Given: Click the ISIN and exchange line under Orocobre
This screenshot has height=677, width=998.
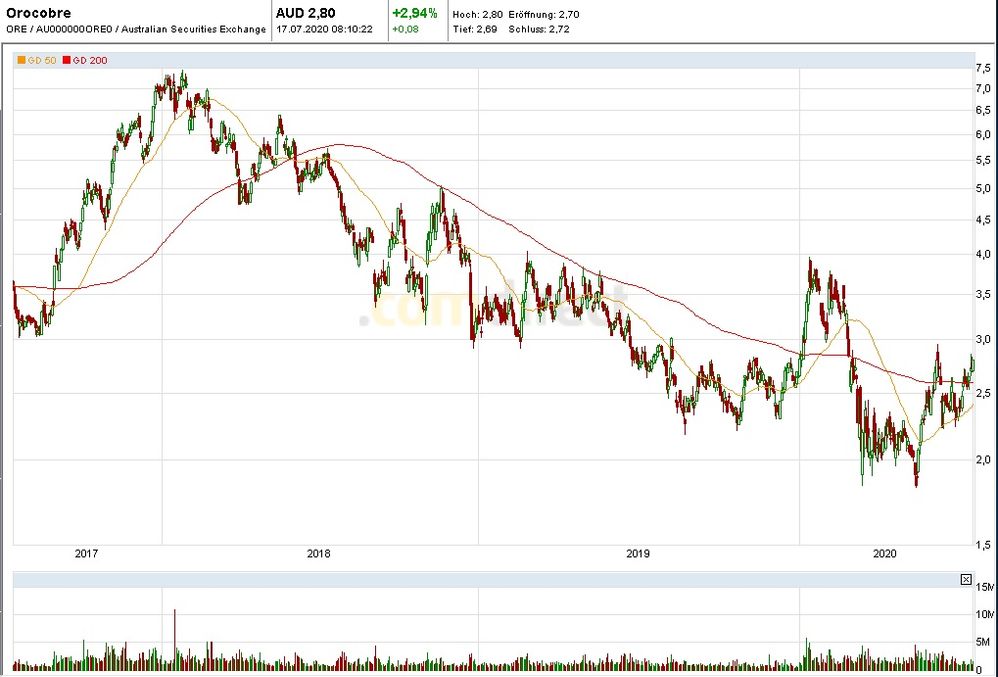Looking at the screenshot, I should coord(136,29).
